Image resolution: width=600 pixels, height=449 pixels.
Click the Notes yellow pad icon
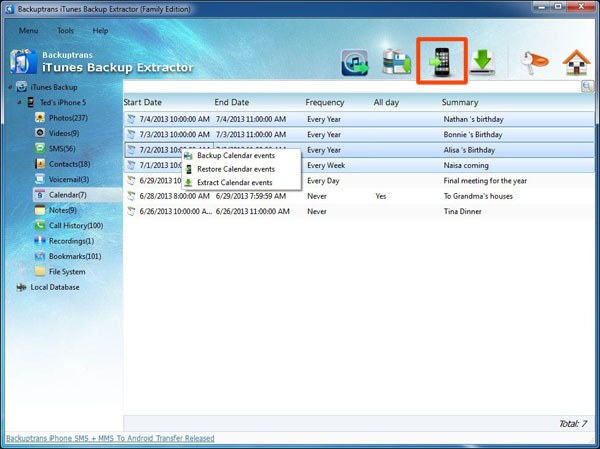point(40,210)
